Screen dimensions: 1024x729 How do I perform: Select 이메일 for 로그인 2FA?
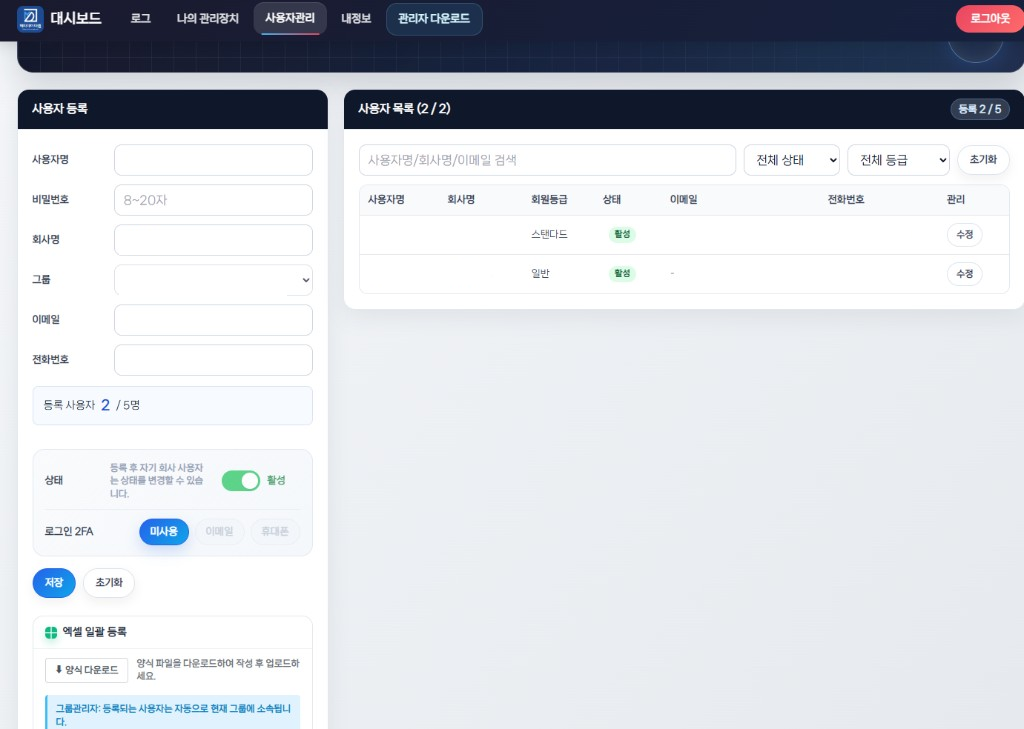coord(219,532)
